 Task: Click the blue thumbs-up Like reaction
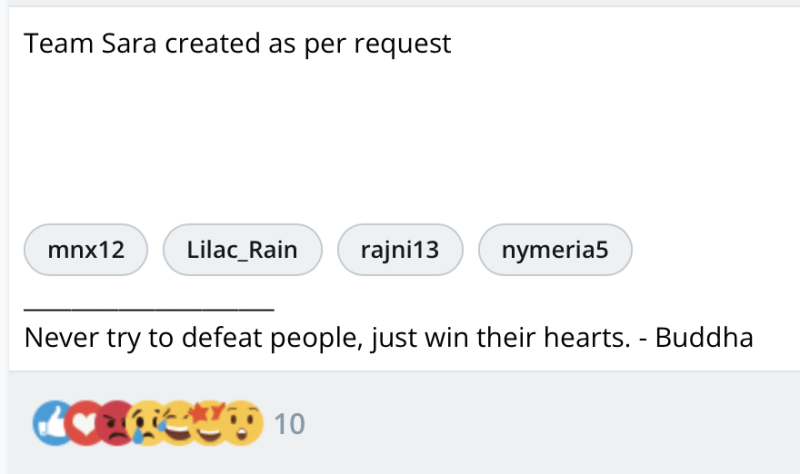pyautogui.click(x=51, y=423)
